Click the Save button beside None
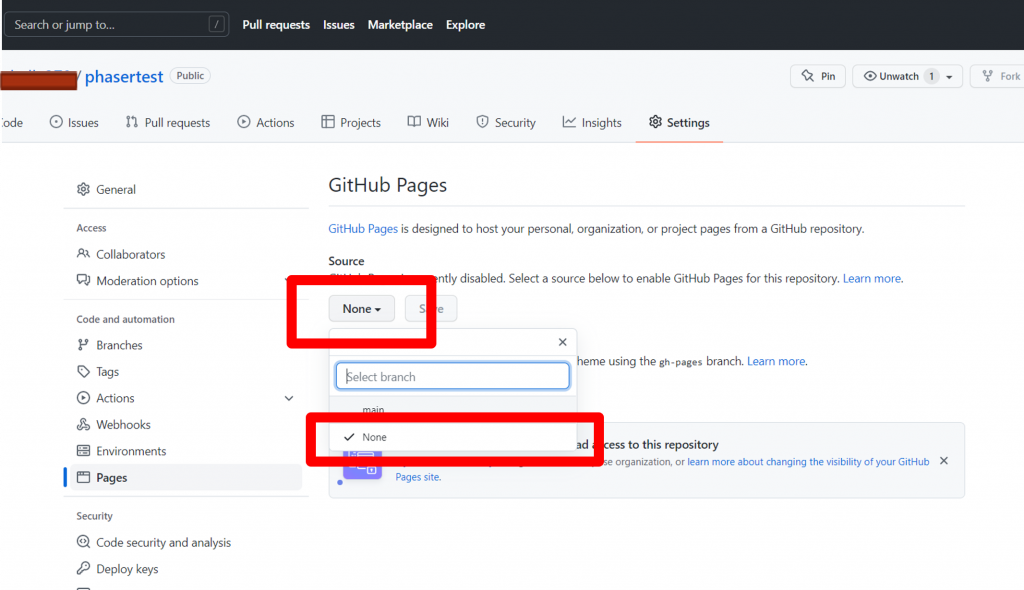This screenshot has height=590, width=1024. [x=431, y=308]
